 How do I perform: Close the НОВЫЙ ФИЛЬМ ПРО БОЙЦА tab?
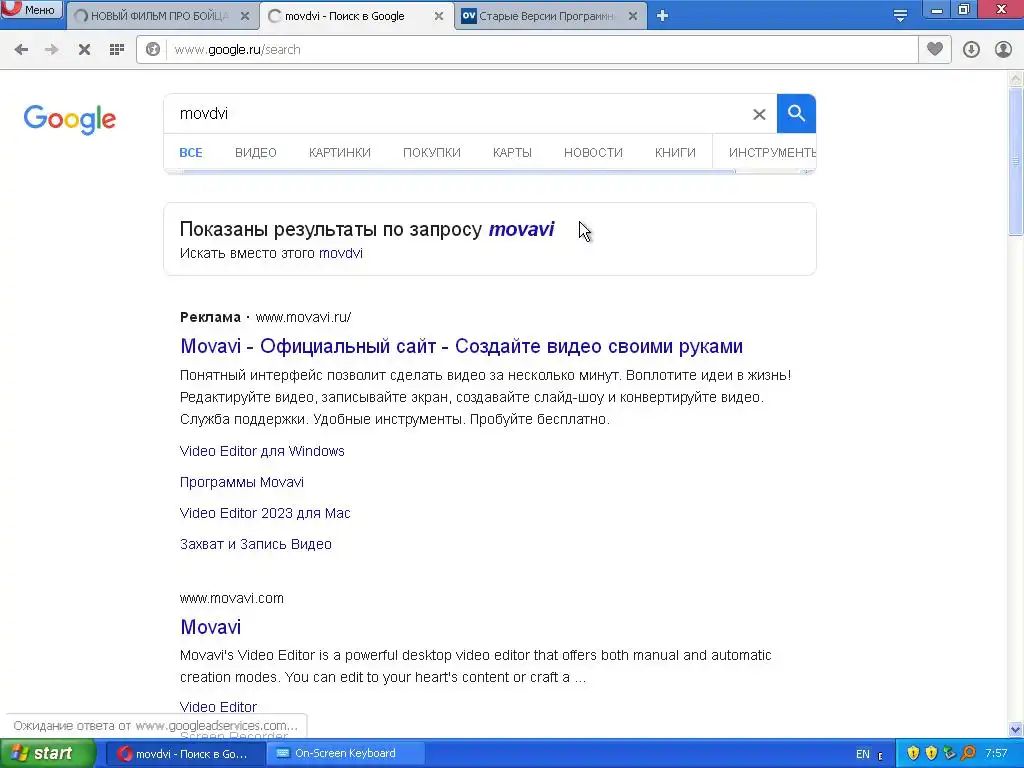point(245,16)
